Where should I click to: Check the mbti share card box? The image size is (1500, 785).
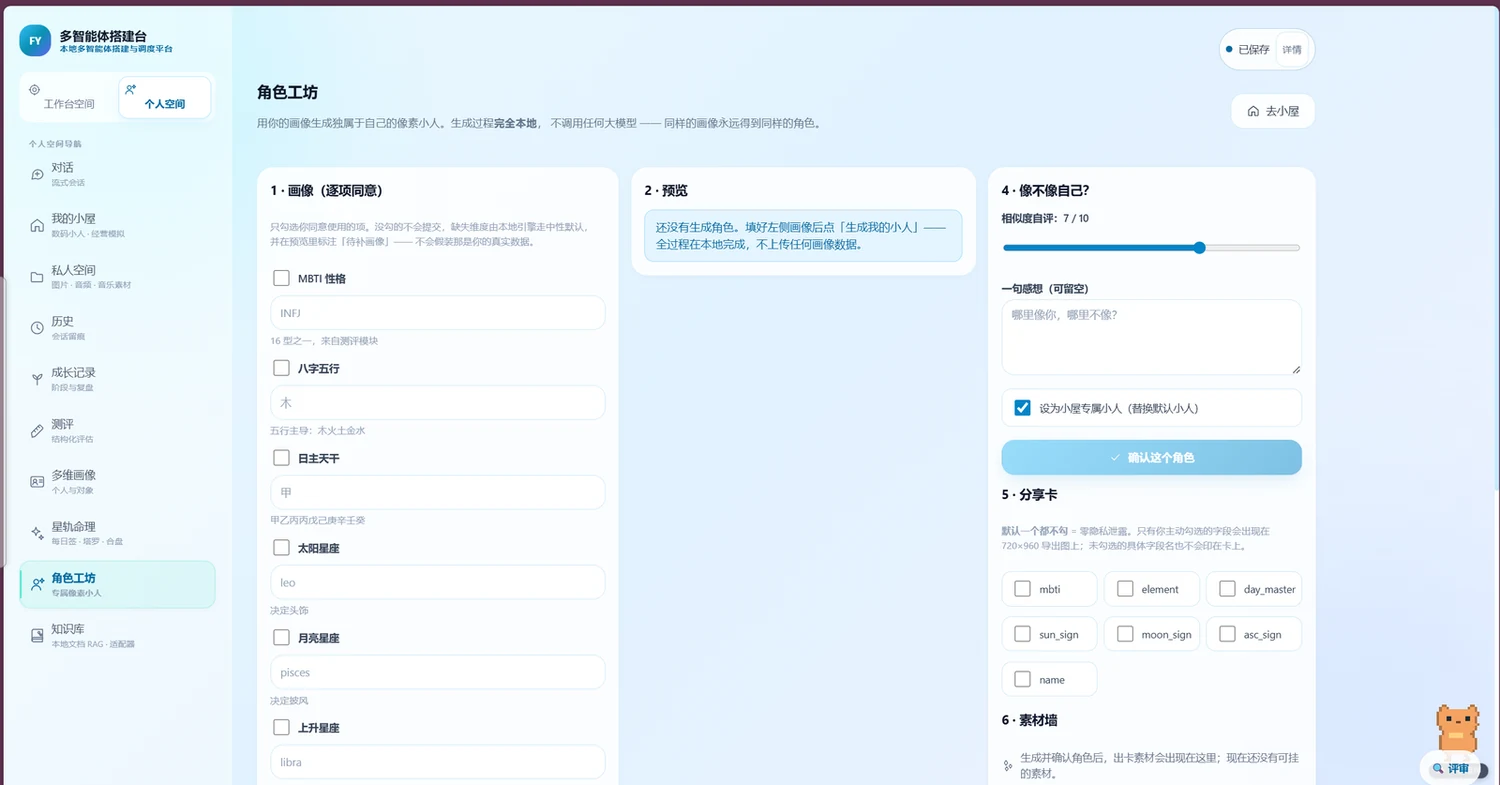(1022, 589)
